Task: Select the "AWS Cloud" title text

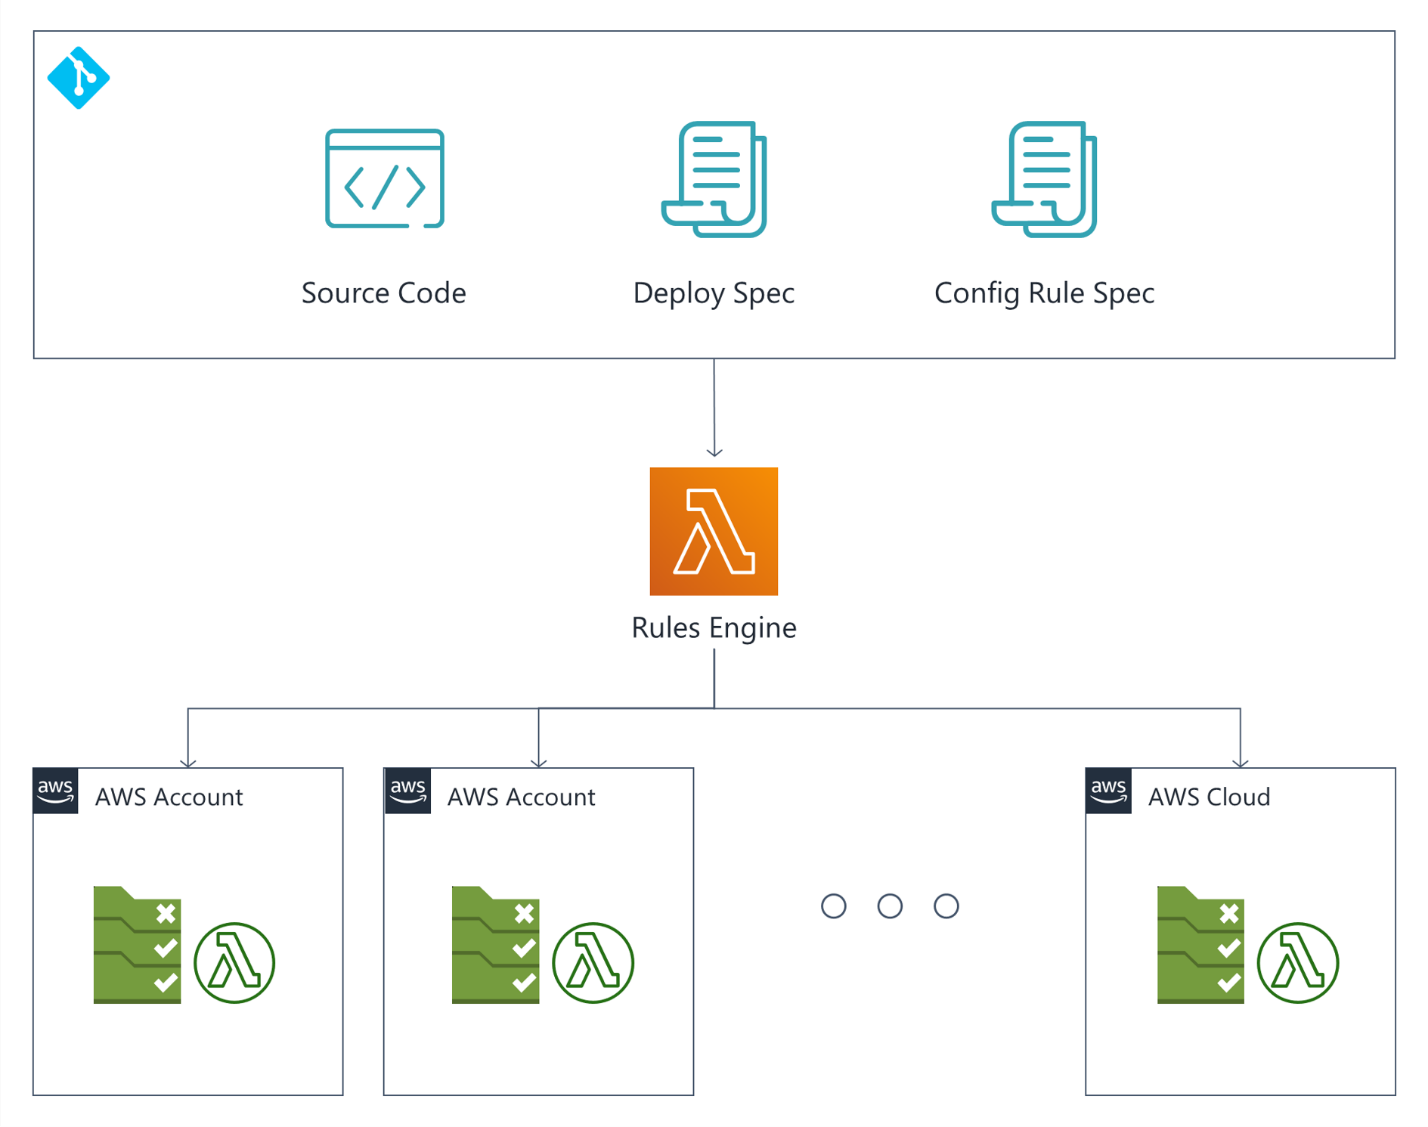Action: click(1209, 797)
